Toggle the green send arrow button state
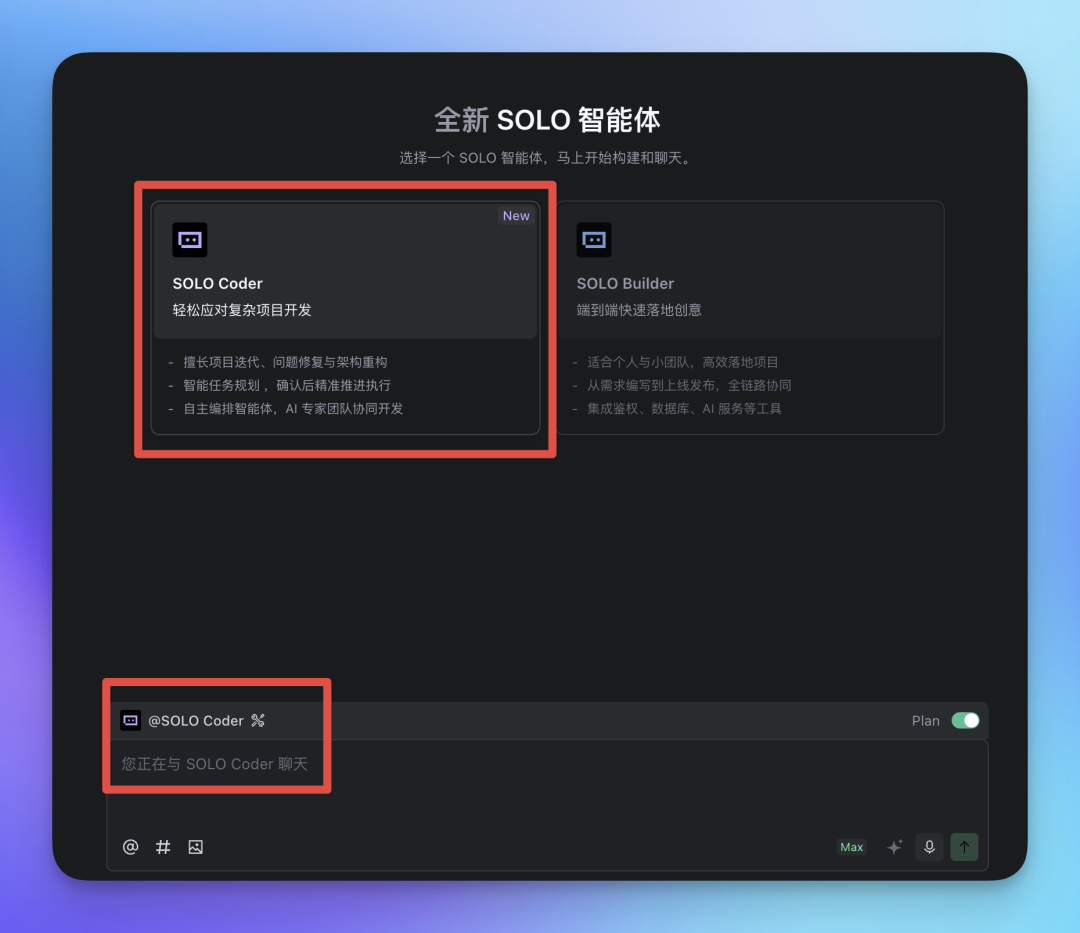1080x933 pixels. click(964, 847)
